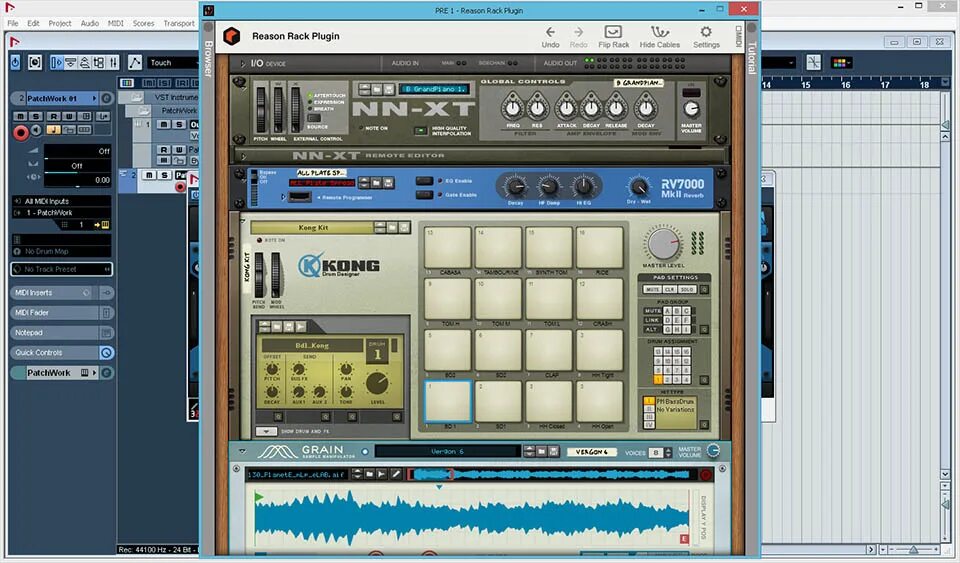The image size is (960, 563).
Task: Click Kong drum Level knob
Action: click(377, 384)
